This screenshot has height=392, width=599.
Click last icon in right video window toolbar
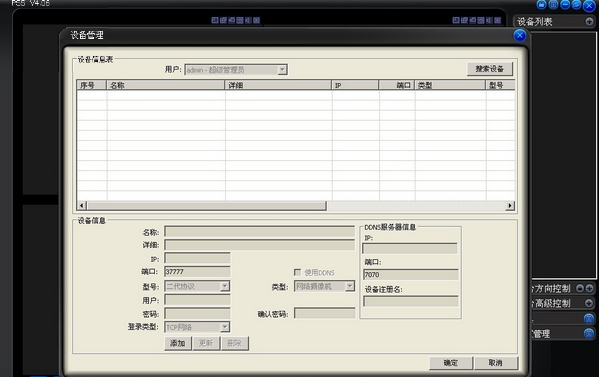click(x=498, y=20)
